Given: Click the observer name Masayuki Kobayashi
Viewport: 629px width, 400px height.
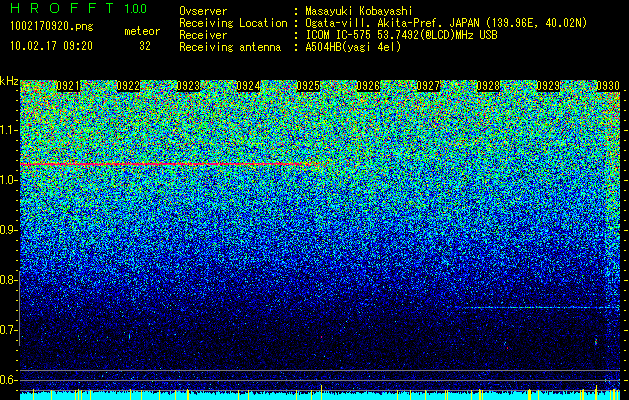Looking at the screenshot, I should [x=358, y=11].
